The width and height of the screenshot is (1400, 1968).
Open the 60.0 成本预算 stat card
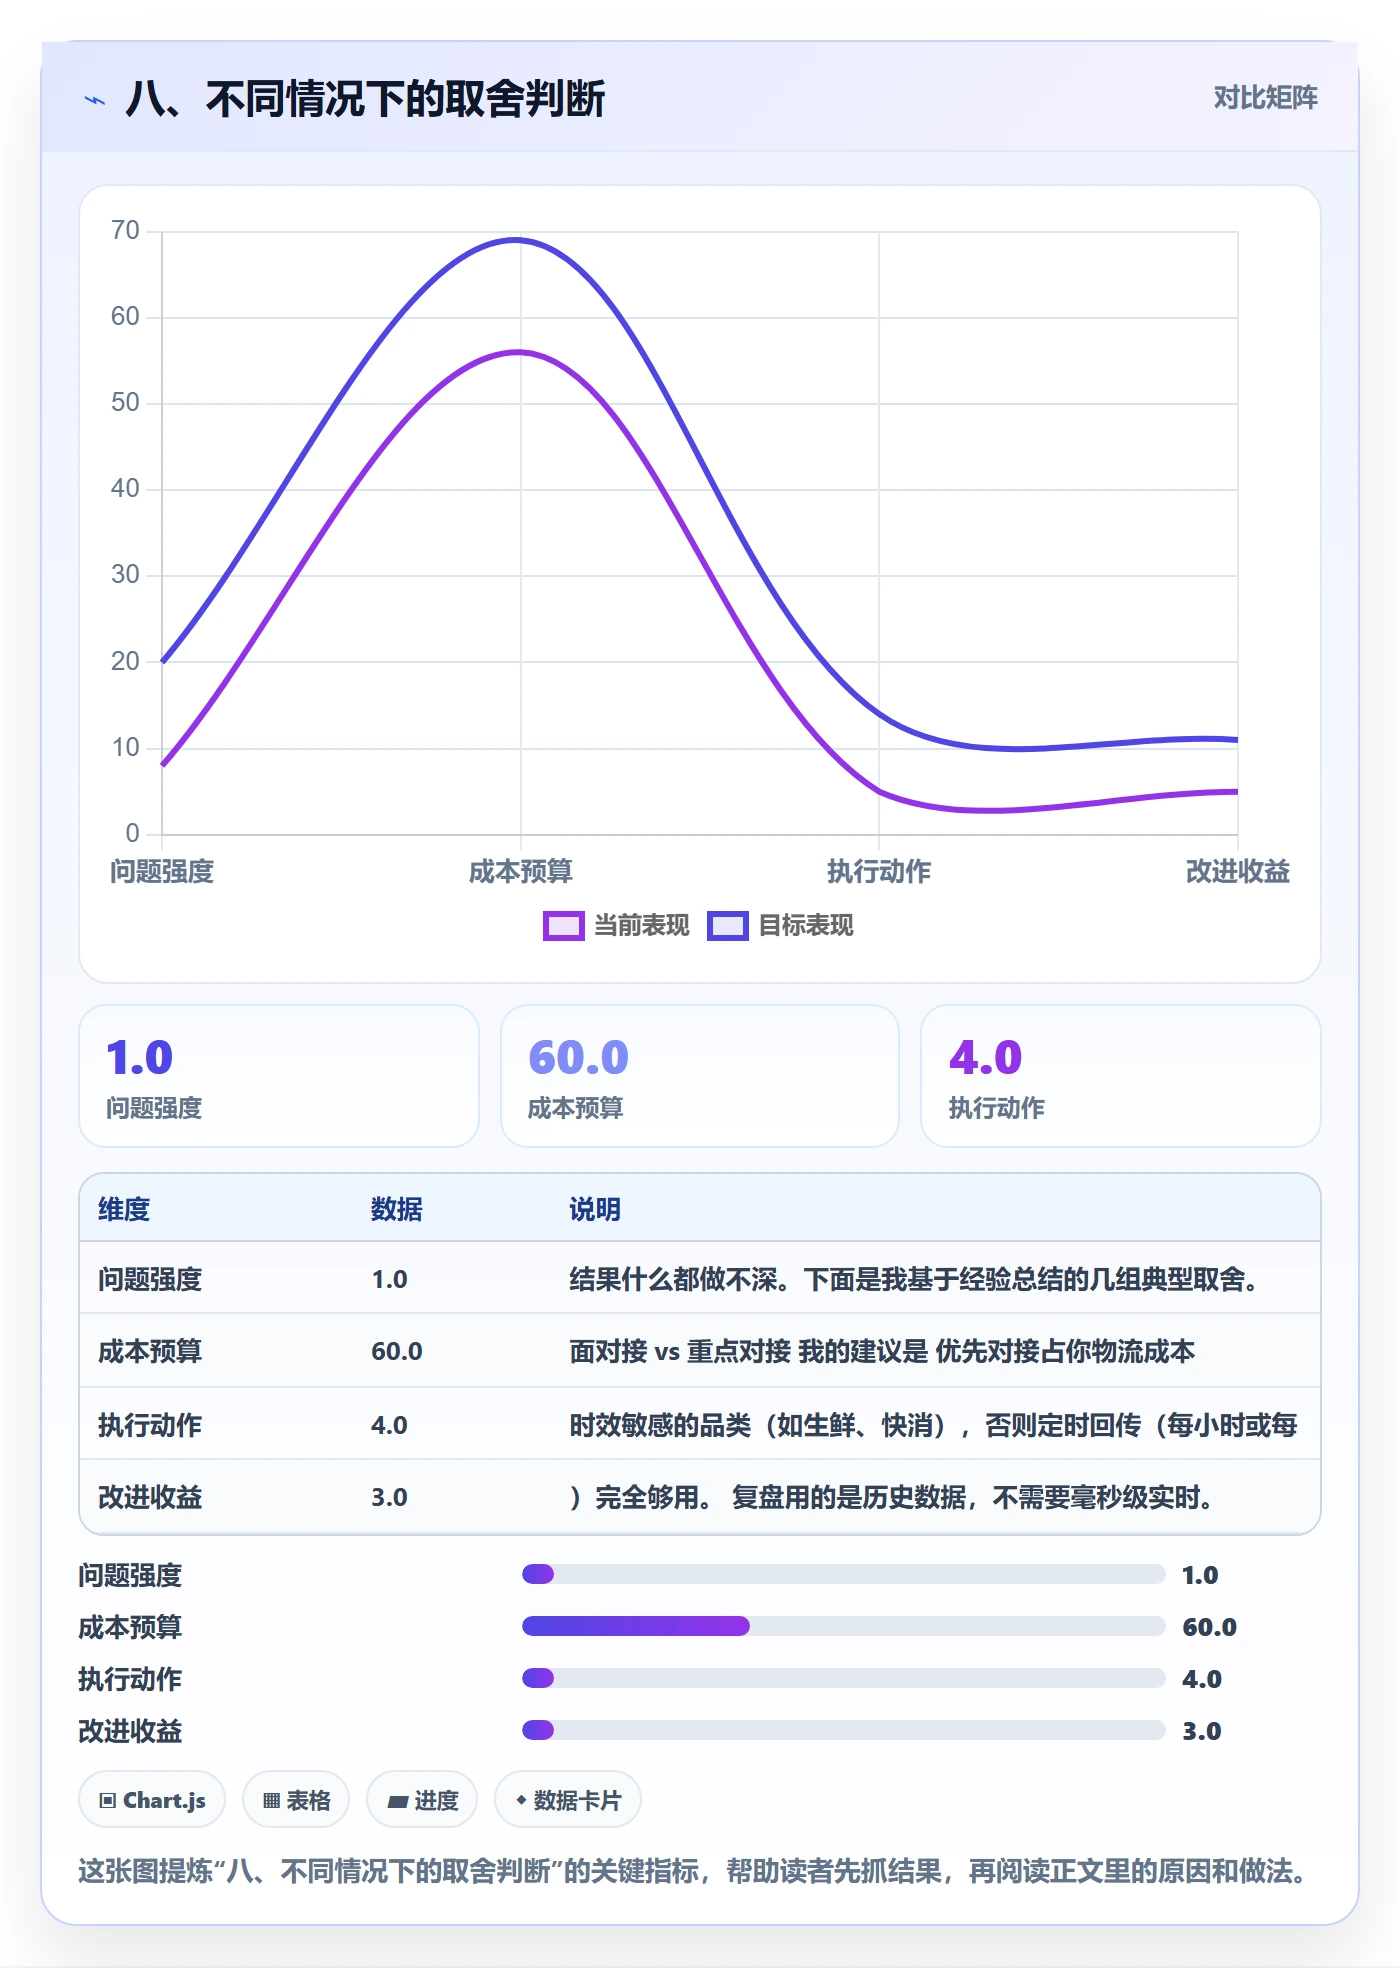pos(700,1076)
